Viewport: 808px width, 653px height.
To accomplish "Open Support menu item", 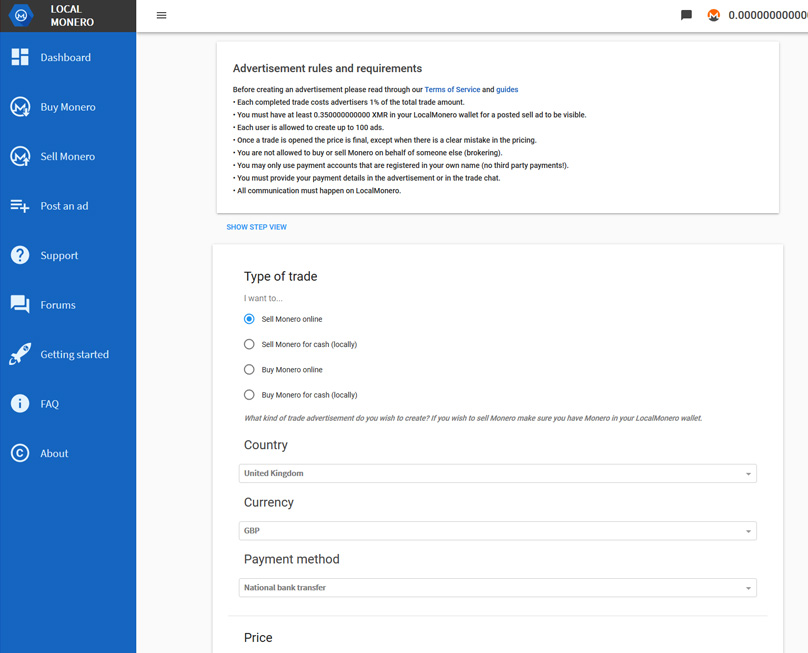I will pos(59,256).
